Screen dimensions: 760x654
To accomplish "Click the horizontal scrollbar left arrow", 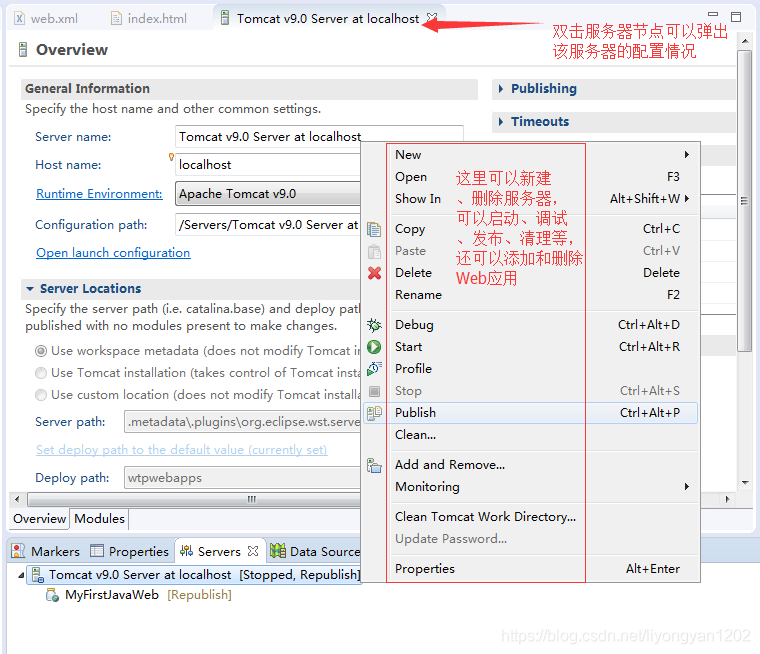I will [17, 499].
